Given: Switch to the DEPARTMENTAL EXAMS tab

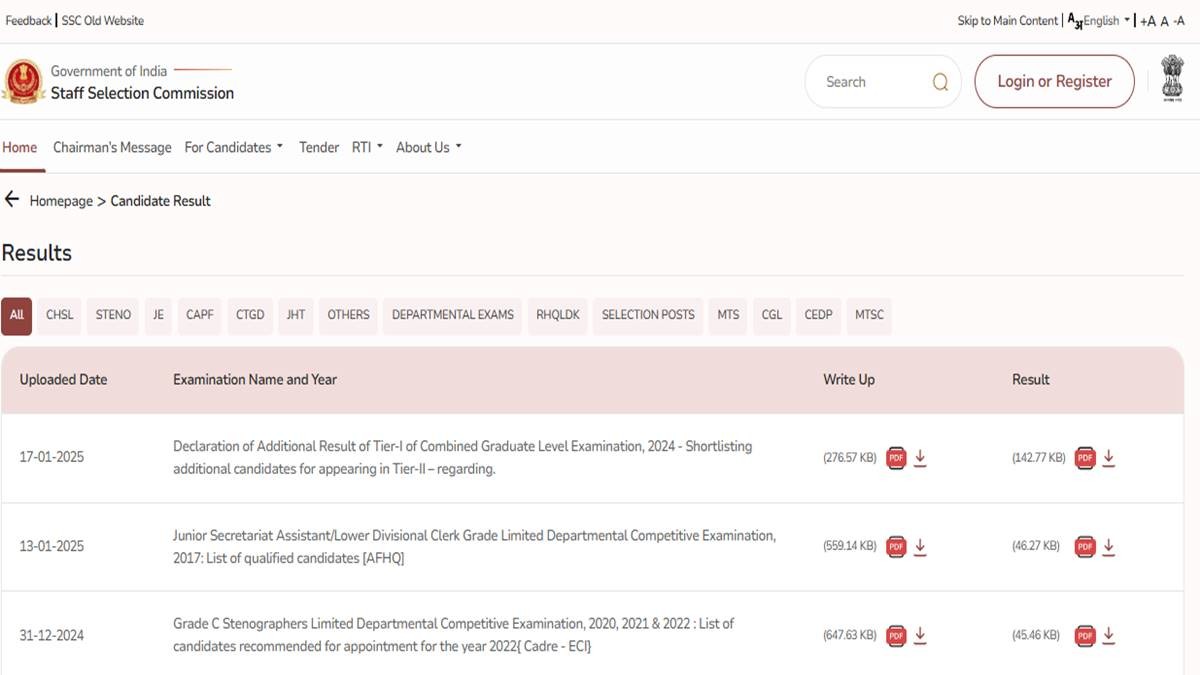Looking at the screenshot, I should (x=452, y=315).
